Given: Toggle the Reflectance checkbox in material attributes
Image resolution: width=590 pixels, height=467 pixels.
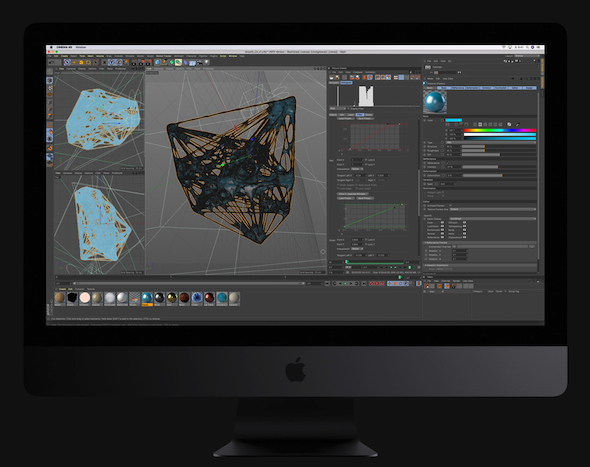Looking at the screenshot, I should click(447, 163).
